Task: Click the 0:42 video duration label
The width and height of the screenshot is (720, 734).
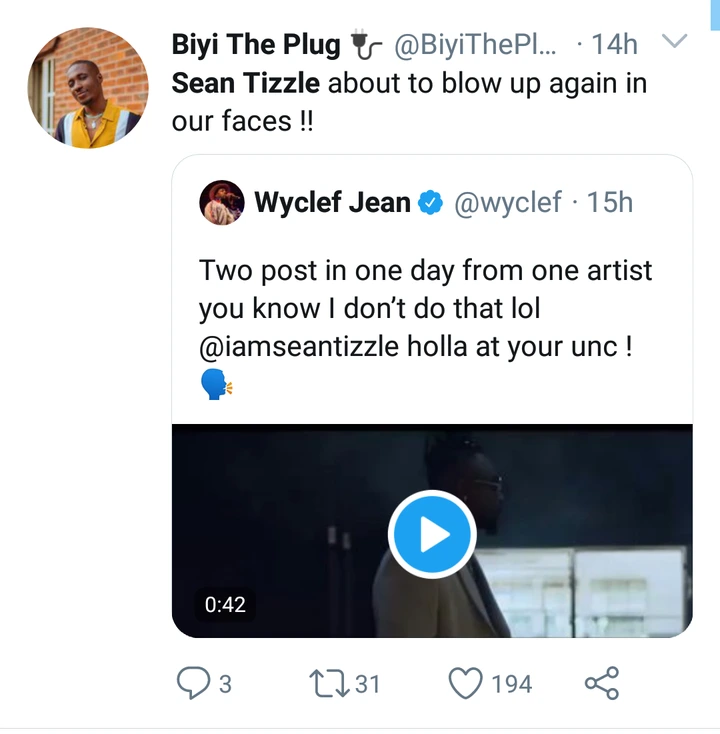Action: coord(225,604)
